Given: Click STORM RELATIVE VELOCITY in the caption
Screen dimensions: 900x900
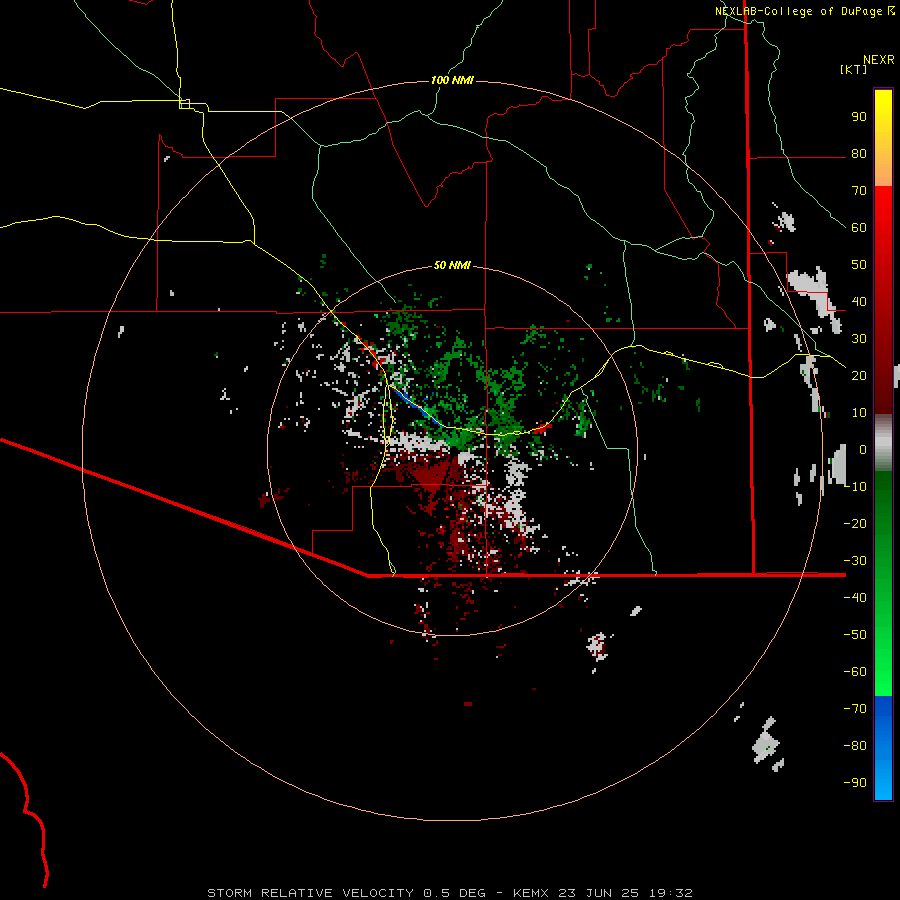Looking at the screenshot, I should coord(310,893).
